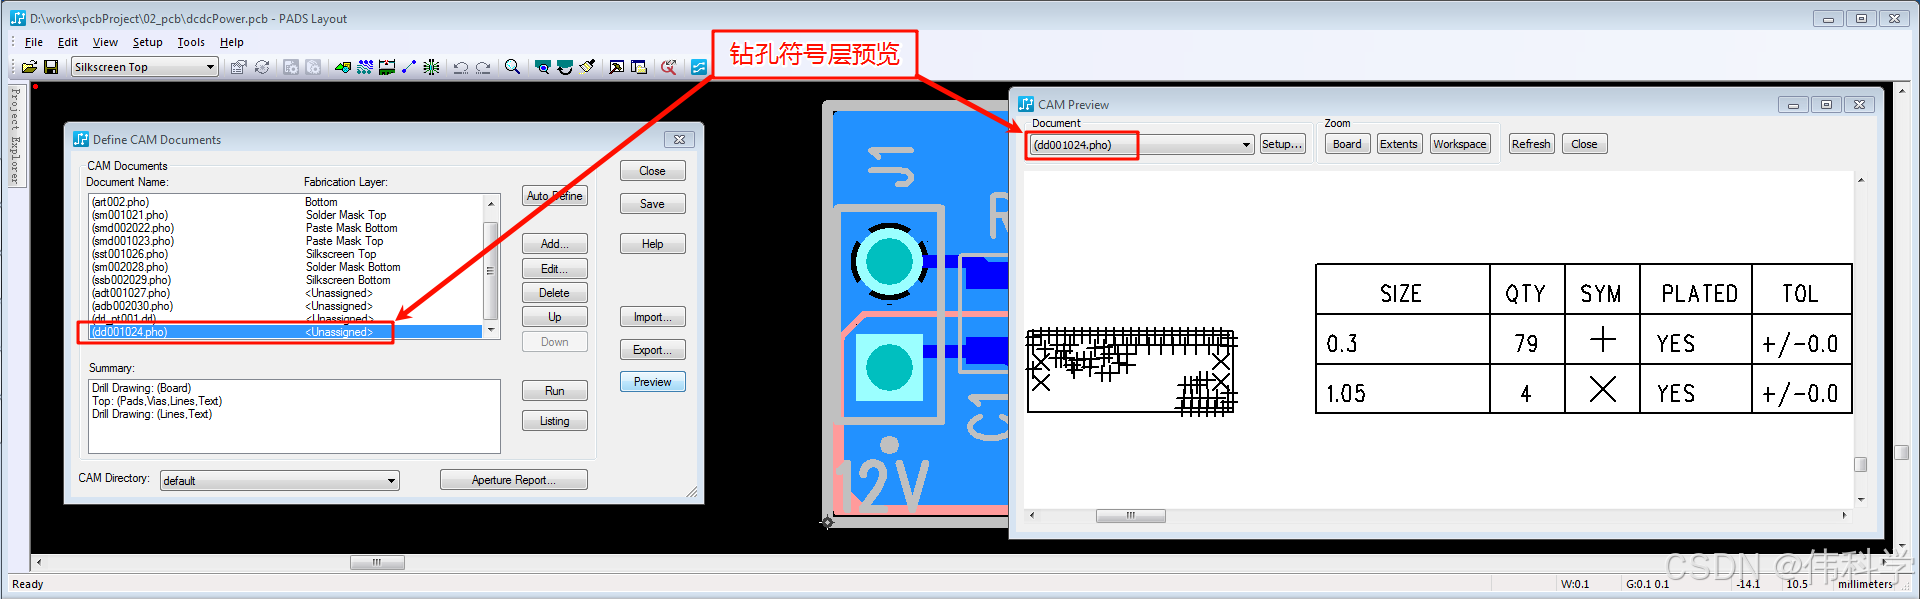Click Save in Define CAM Documents
The height and width of the screenshot is (599, 1920).
[x=652, y=204]
